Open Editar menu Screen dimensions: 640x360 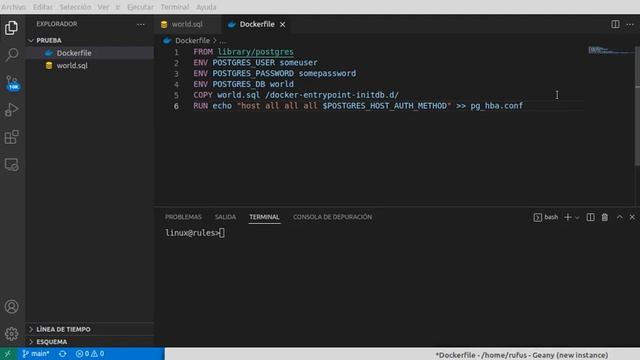click(42, 7)
